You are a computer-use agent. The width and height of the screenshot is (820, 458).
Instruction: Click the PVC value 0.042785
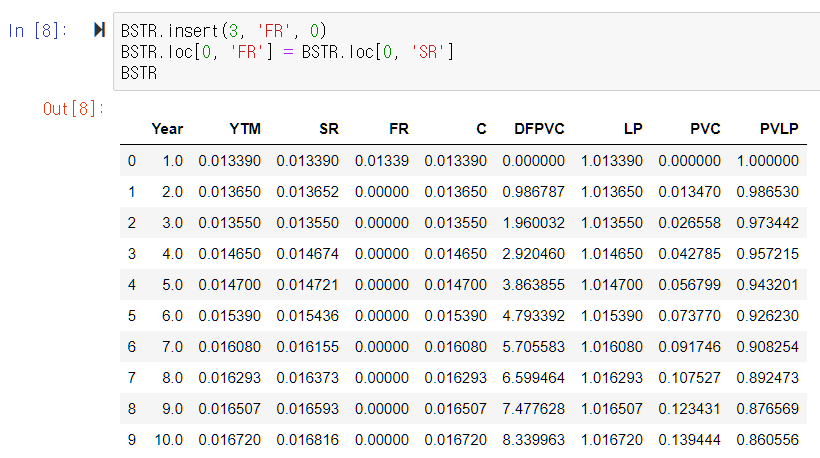[689, 254]
